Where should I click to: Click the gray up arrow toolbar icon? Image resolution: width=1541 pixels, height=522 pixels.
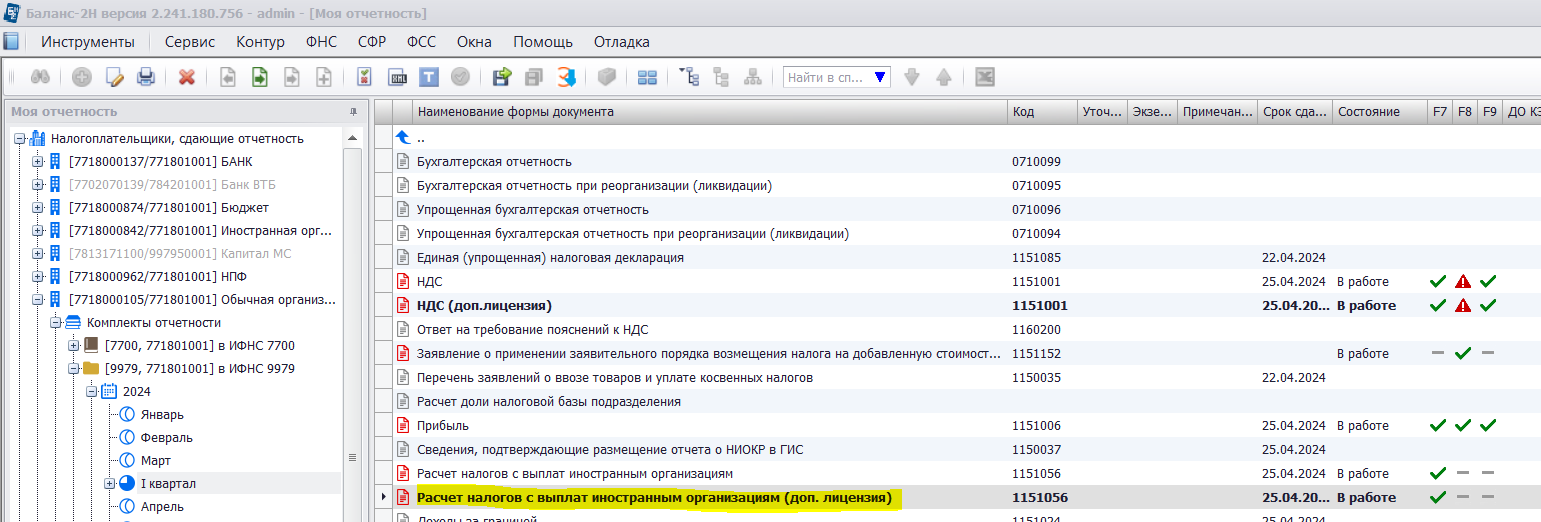(x=943, y=77)
